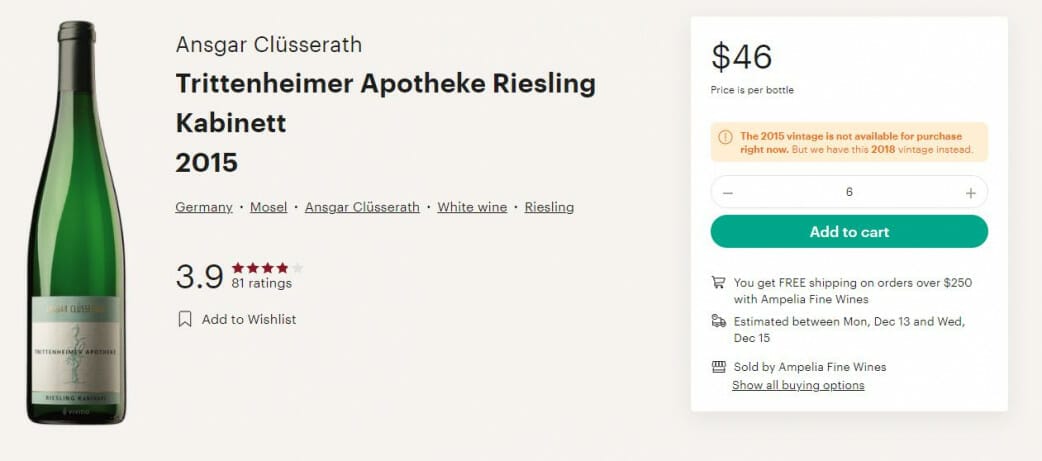Increase bottle quantity with plus button
The image size is (1042, 461).
(970, 193)
